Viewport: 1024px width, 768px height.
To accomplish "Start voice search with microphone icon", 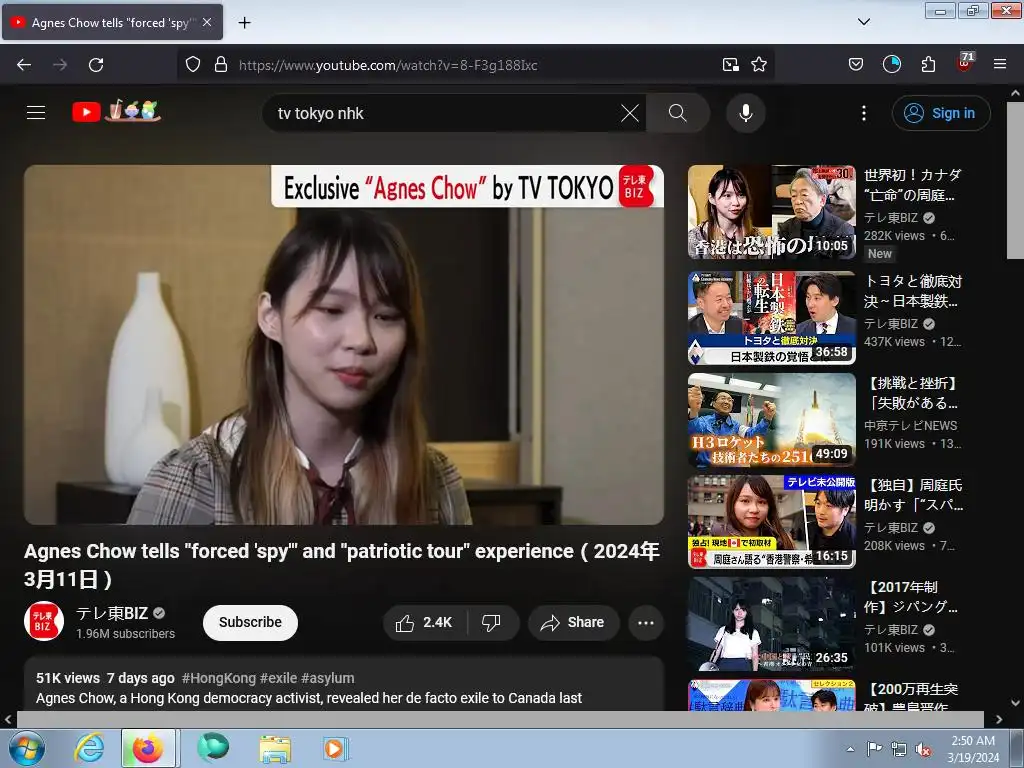I will click(x=746, y=113).
